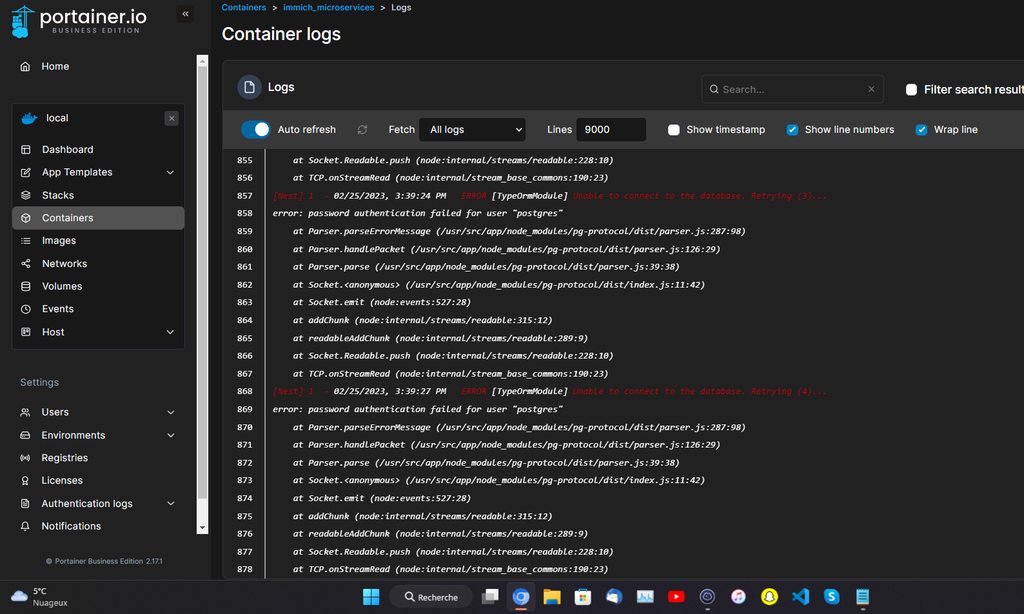Open the Volumes section icon

point(26,287)
